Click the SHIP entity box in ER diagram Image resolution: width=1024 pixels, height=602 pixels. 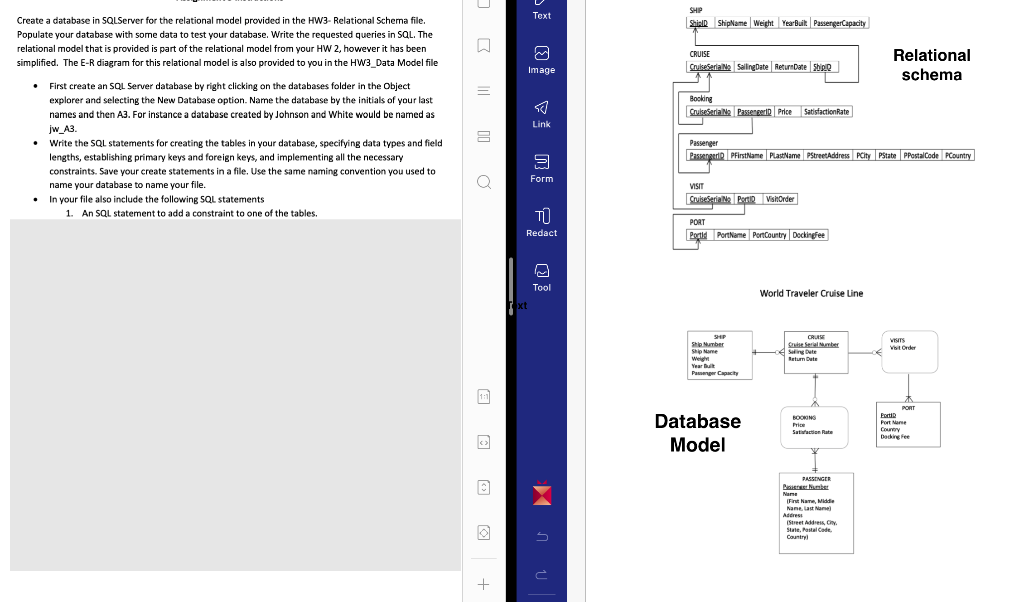720,355
